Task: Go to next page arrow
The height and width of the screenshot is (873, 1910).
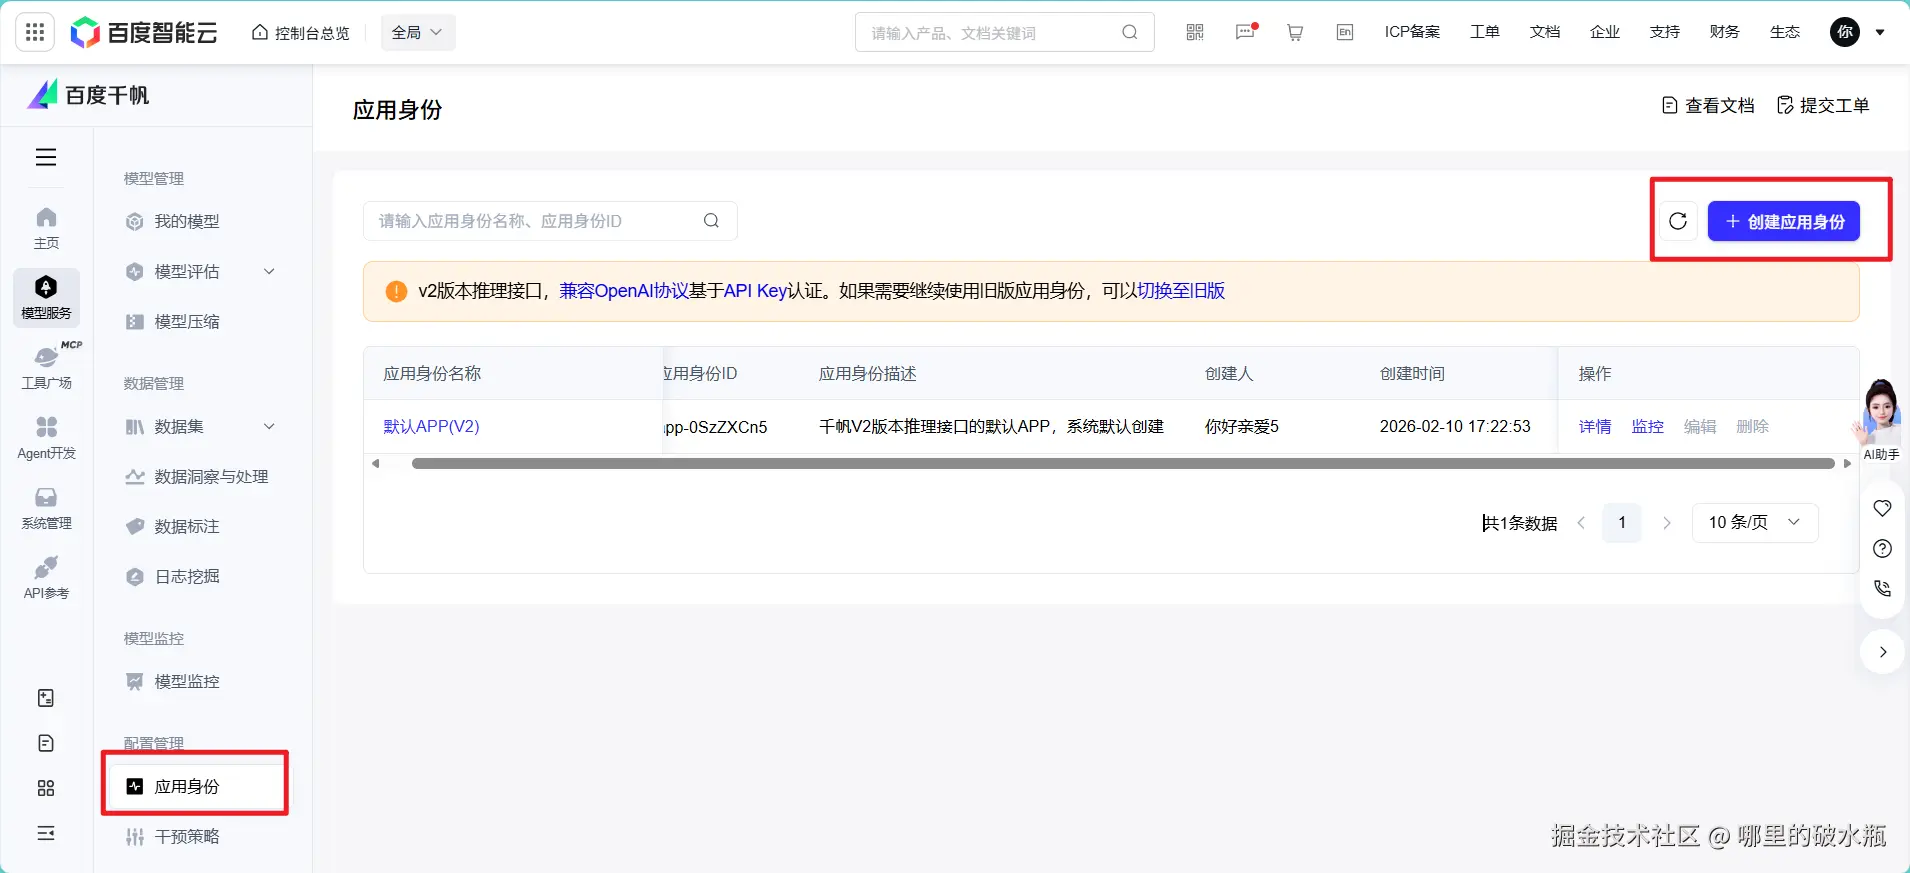Action: point(1666,523)
